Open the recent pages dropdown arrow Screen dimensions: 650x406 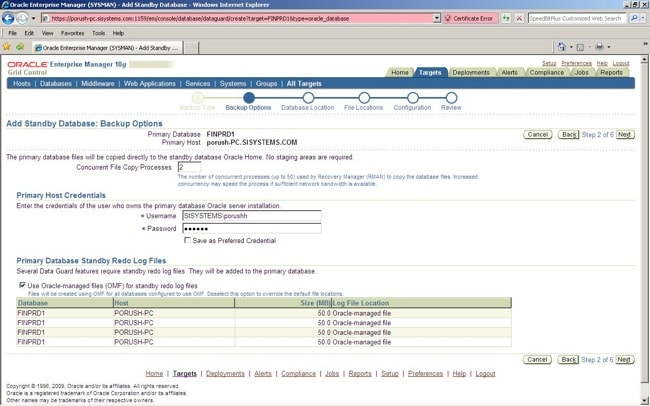(x=34, y=19)
